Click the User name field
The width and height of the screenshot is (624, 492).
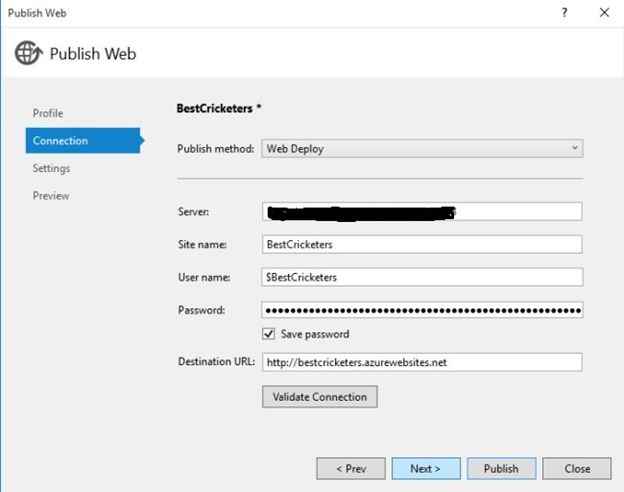point(422,277)
